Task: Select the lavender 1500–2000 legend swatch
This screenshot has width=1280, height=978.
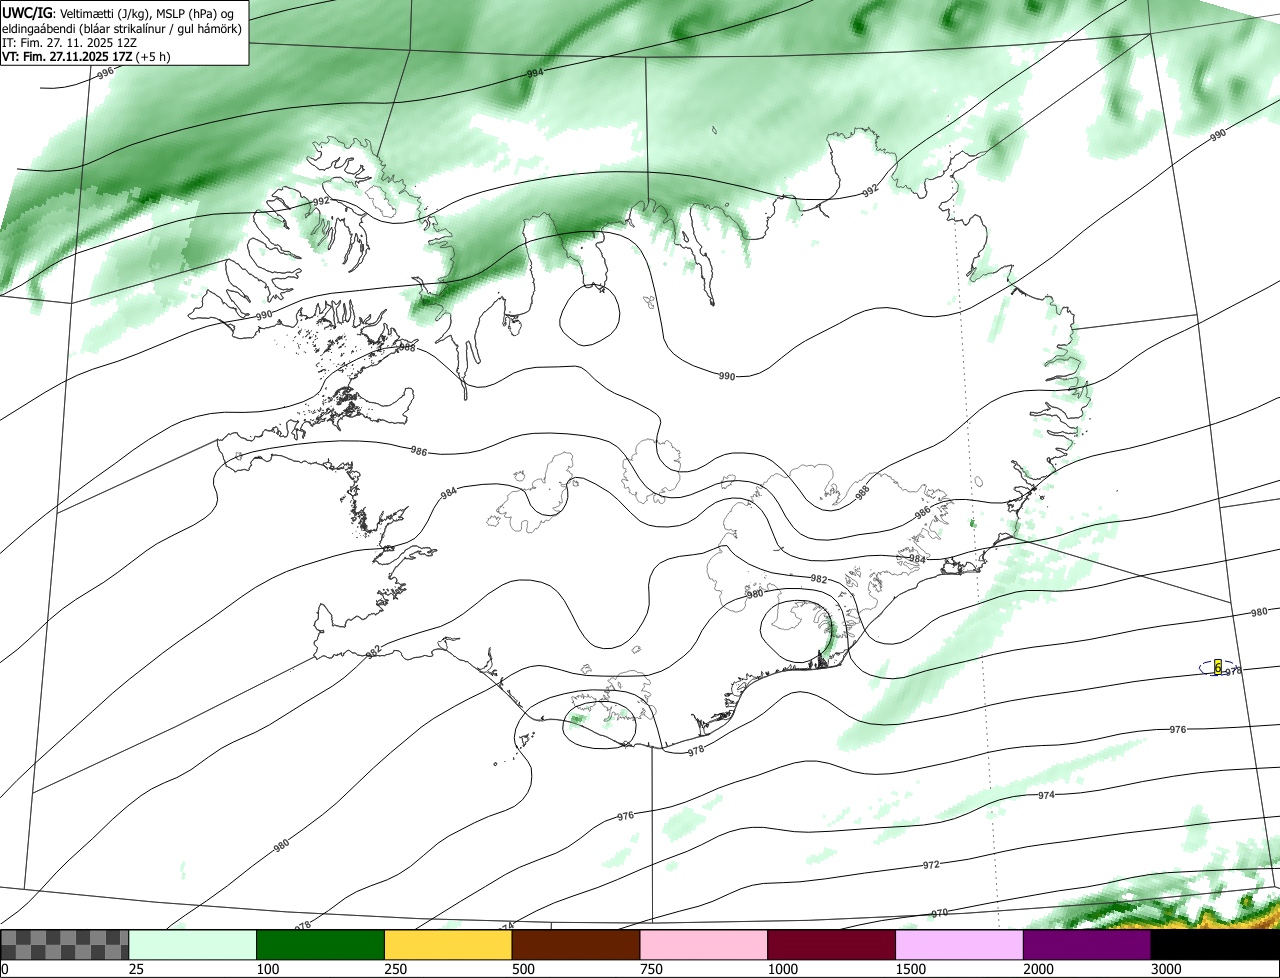Action: pos(959,945)
